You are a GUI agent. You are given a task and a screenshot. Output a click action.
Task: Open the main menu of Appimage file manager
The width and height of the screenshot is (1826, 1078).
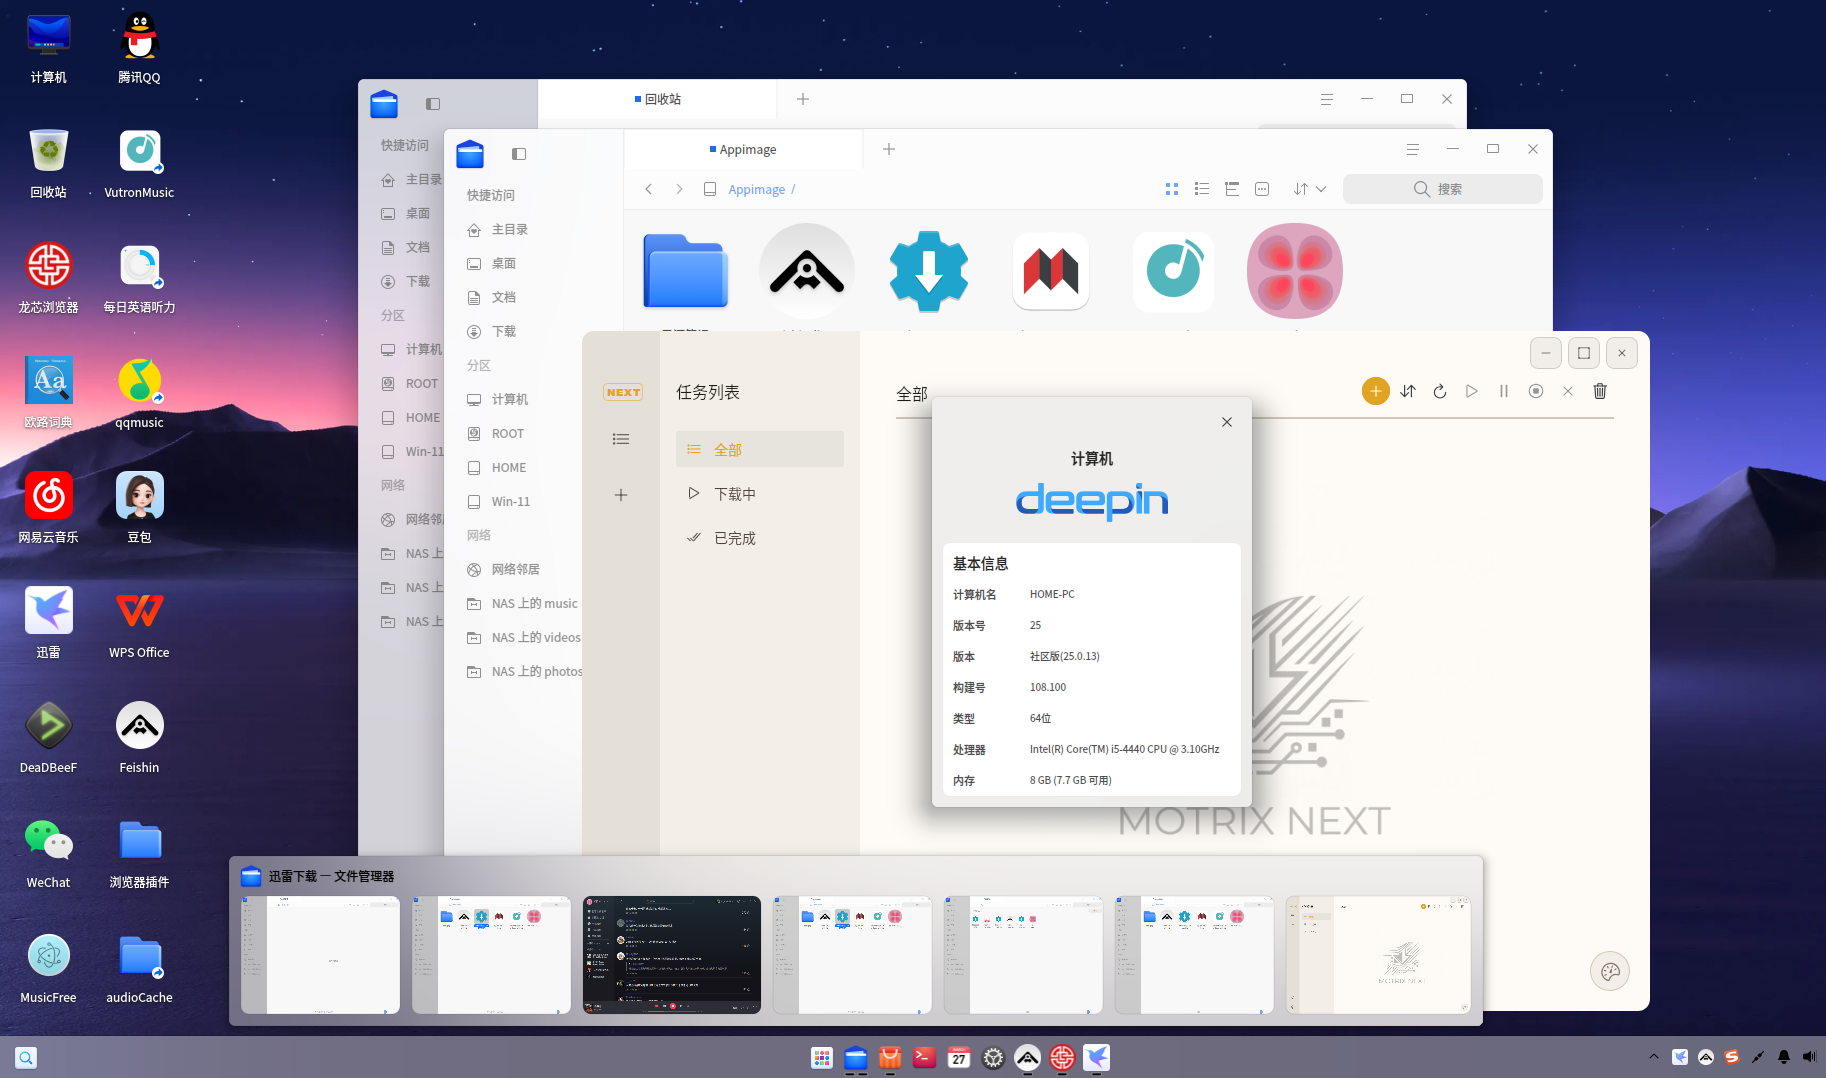click(1413, 149)
